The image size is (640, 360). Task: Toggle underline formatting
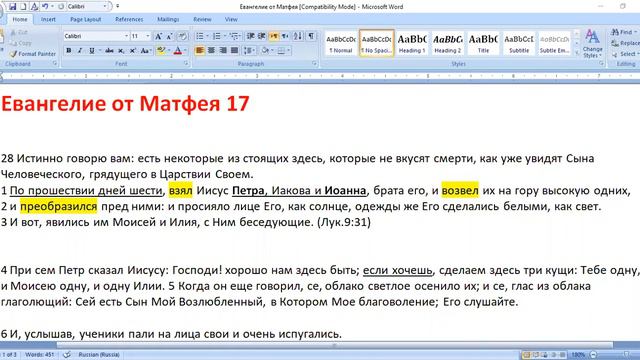click(92, 51)
